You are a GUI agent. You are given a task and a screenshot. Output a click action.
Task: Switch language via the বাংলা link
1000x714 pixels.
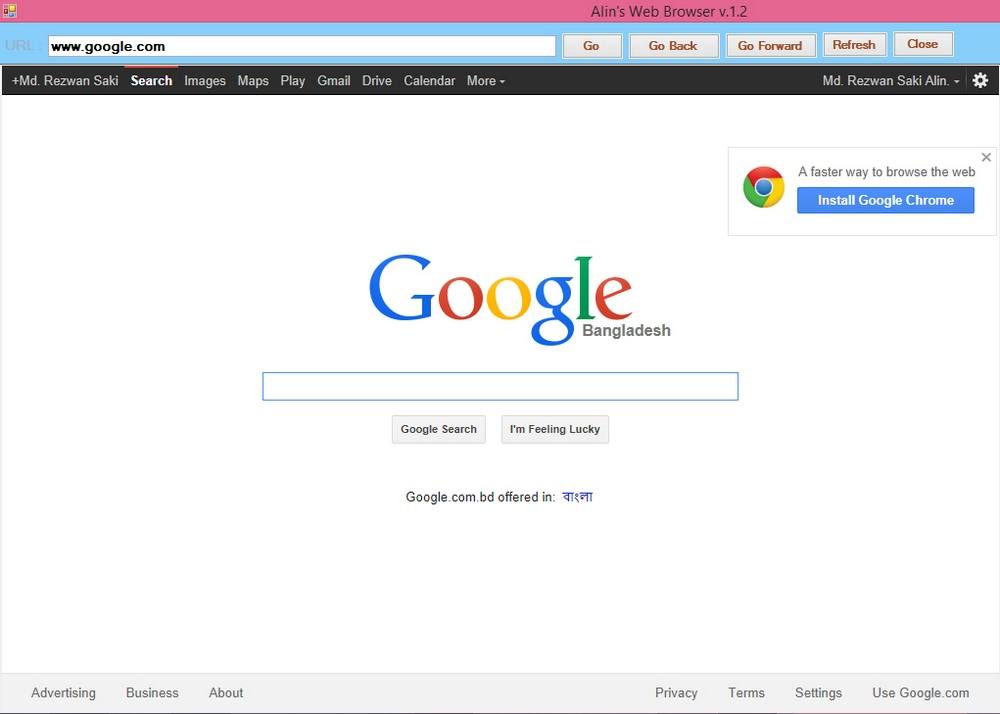577,496
